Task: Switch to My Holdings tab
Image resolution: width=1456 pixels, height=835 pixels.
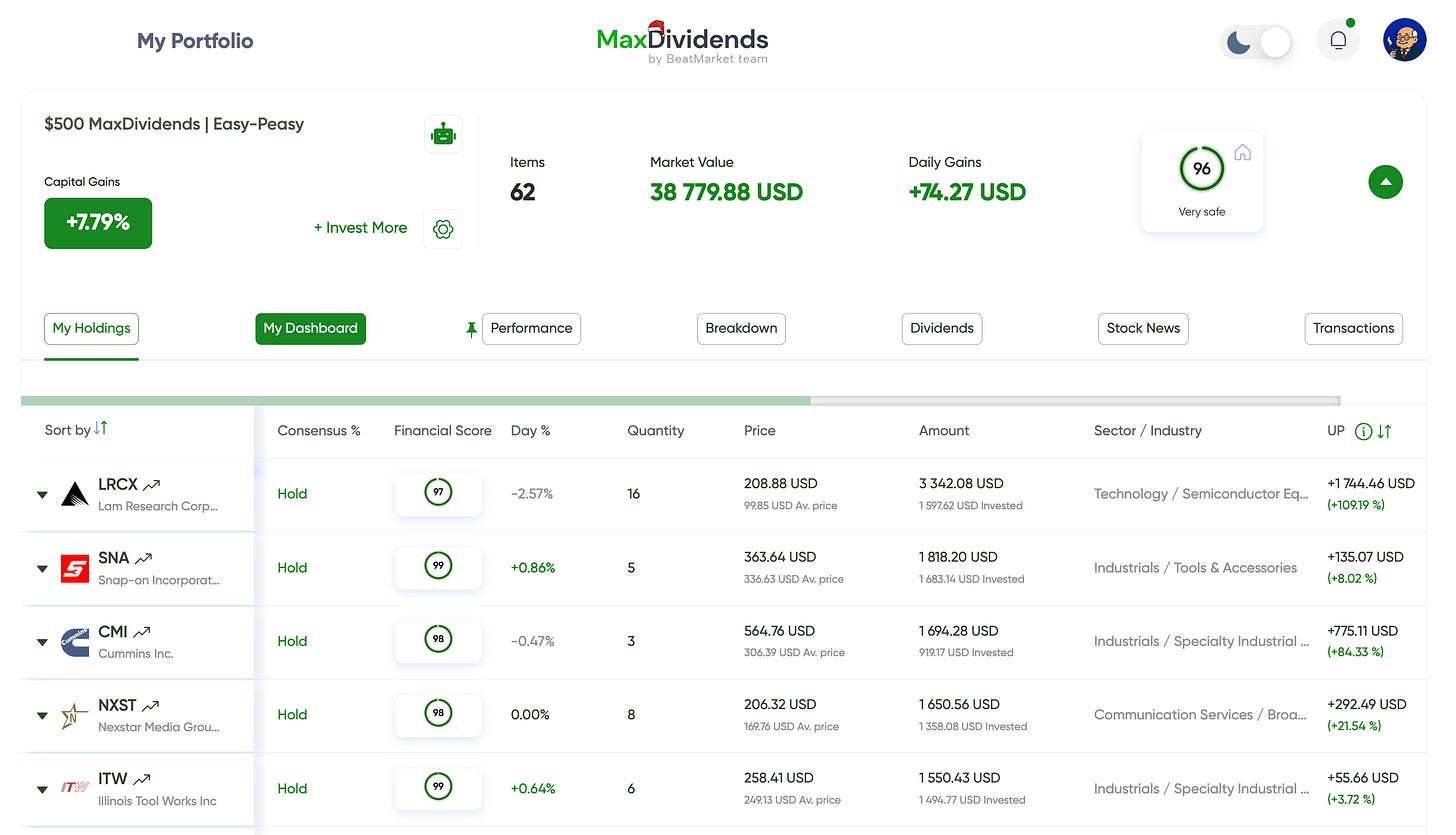Action: click(x=91, y=329)
